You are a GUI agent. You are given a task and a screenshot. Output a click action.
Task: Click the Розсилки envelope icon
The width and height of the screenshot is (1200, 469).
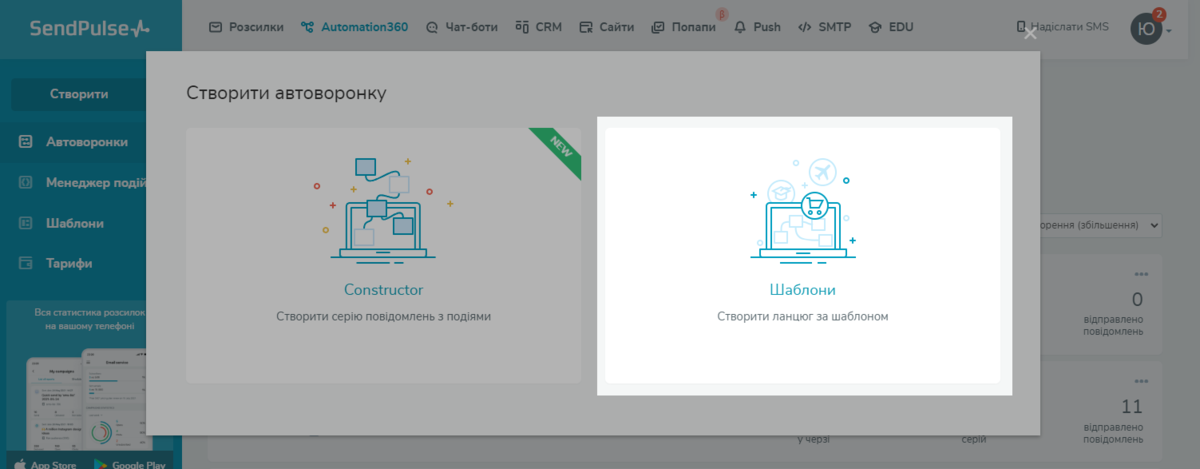pos(215,27)
